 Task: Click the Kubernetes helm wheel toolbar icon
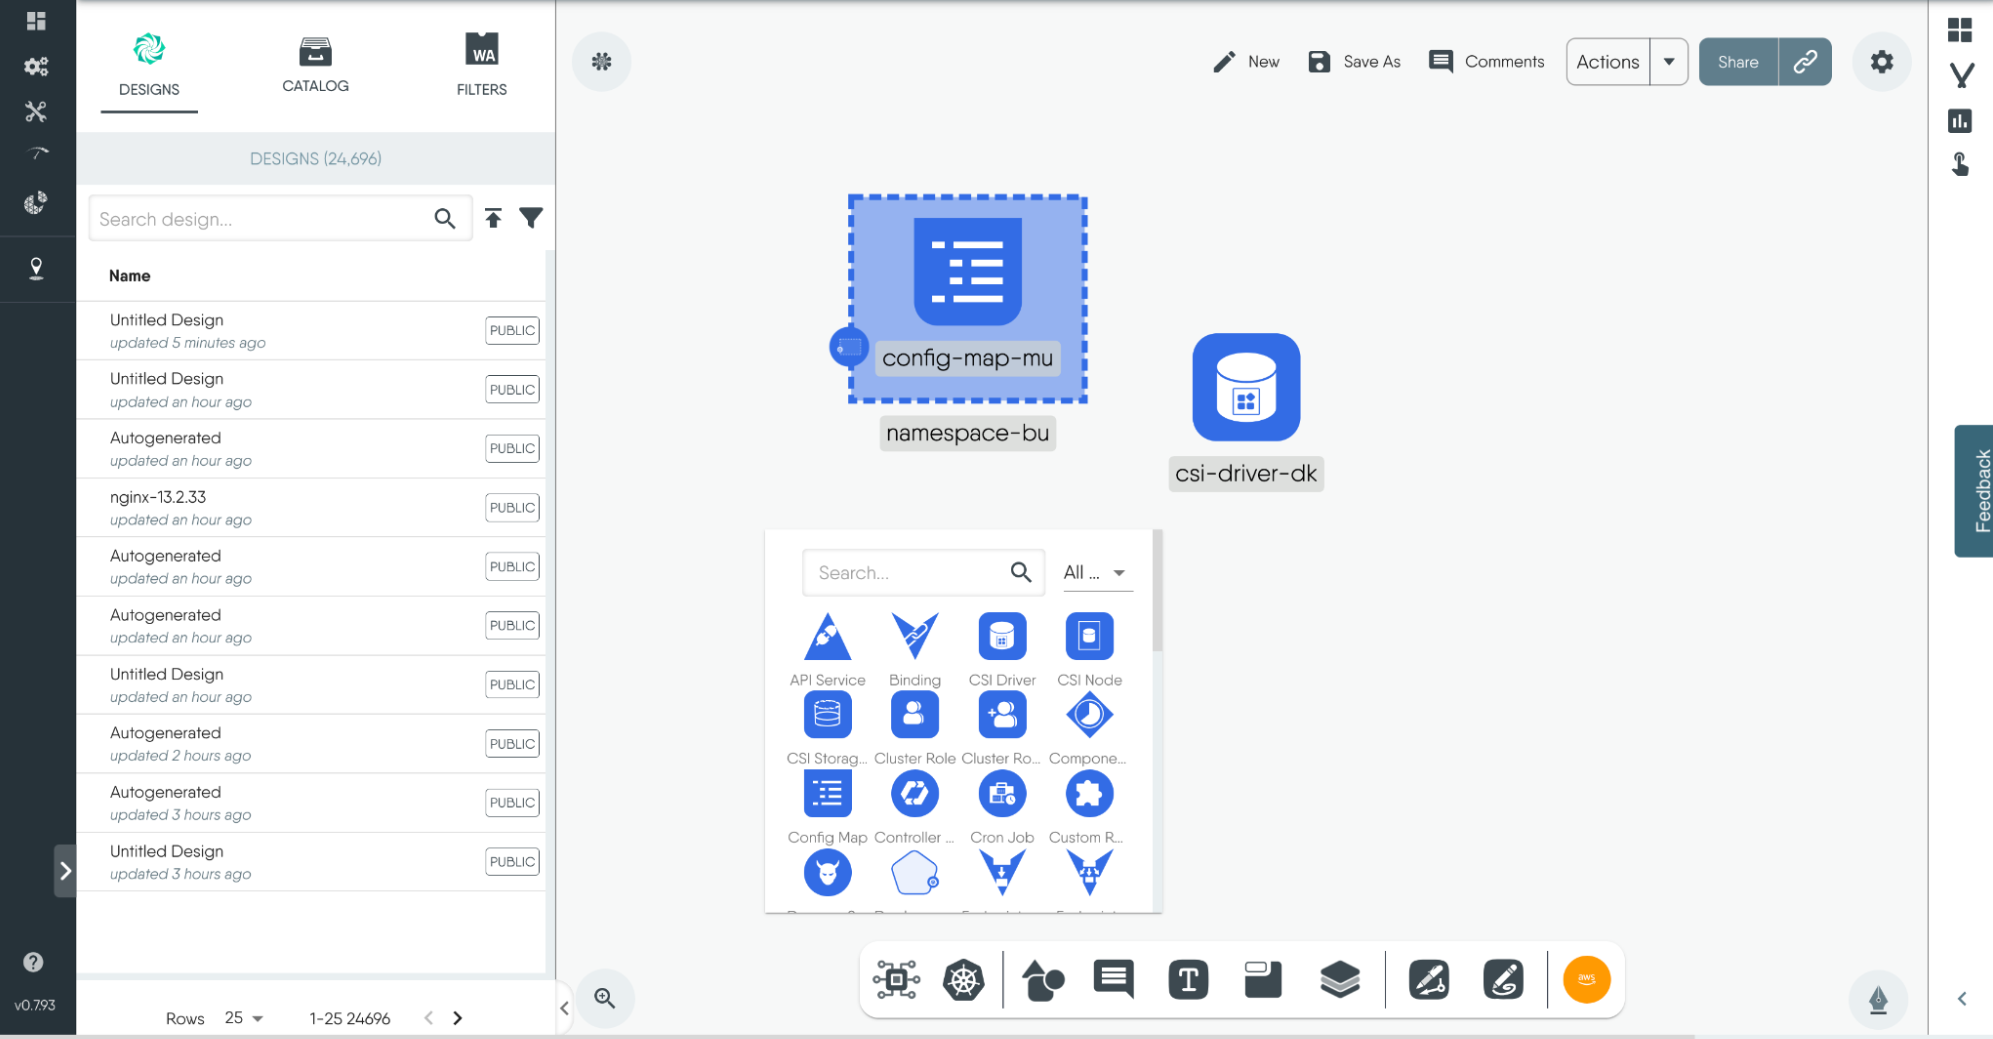[x=963, y=980]
